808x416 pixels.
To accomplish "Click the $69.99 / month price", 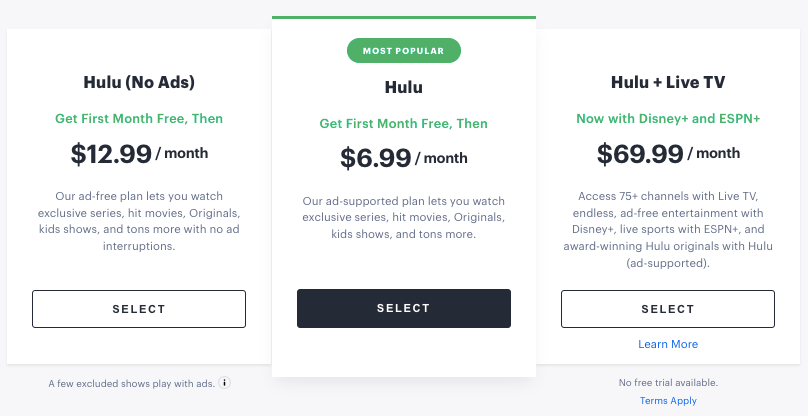I will 668,154.
